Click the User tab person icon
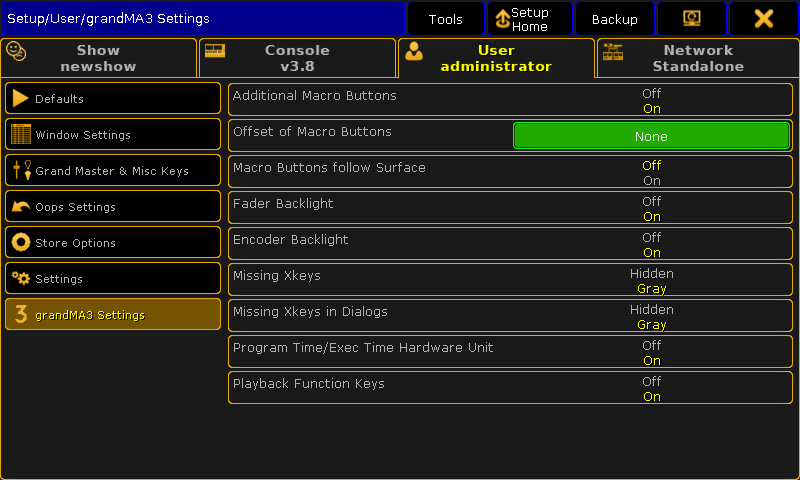The image size is (800, 480). pos(414,51)
